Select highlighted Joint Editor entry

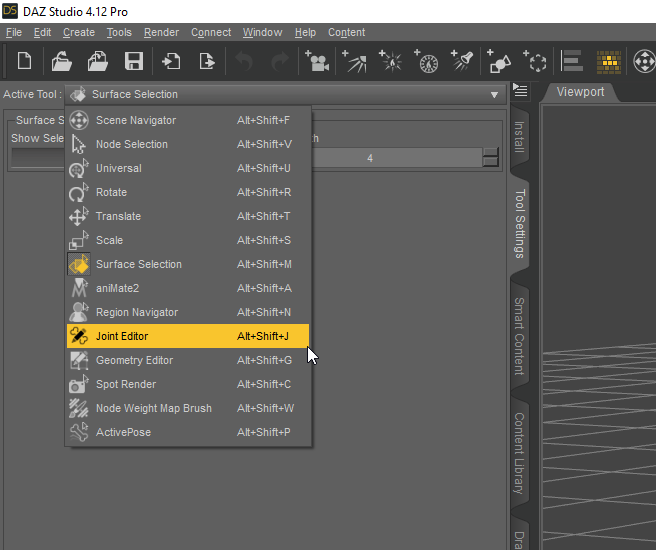pos(188,336)
